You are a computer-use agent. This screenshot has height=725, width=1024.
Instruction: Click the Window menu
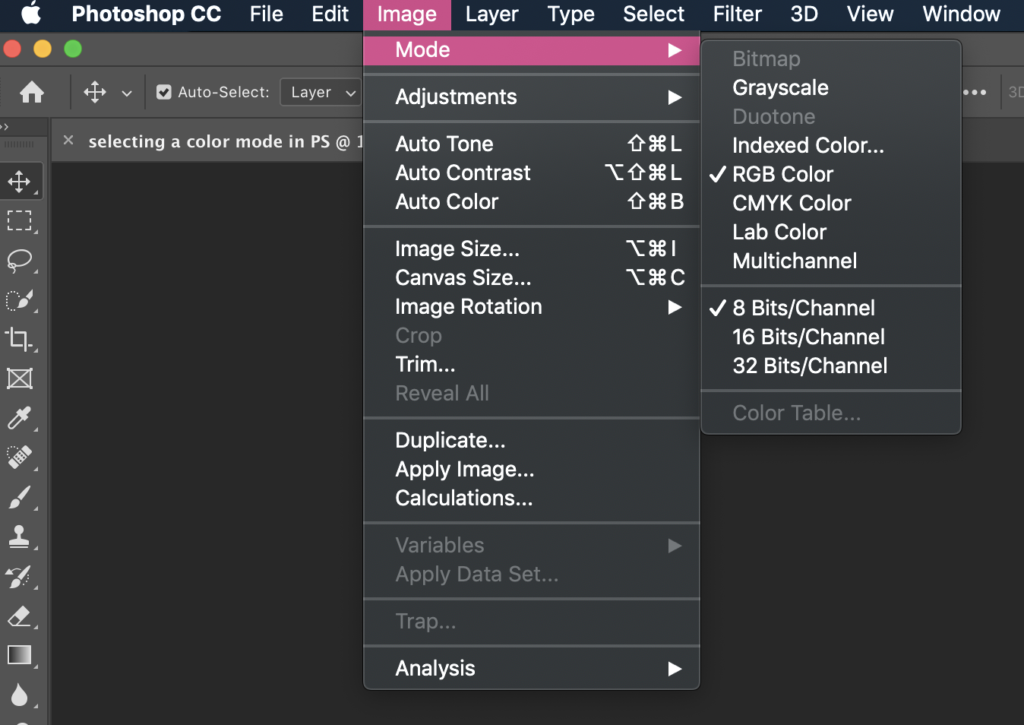point(960,14)
